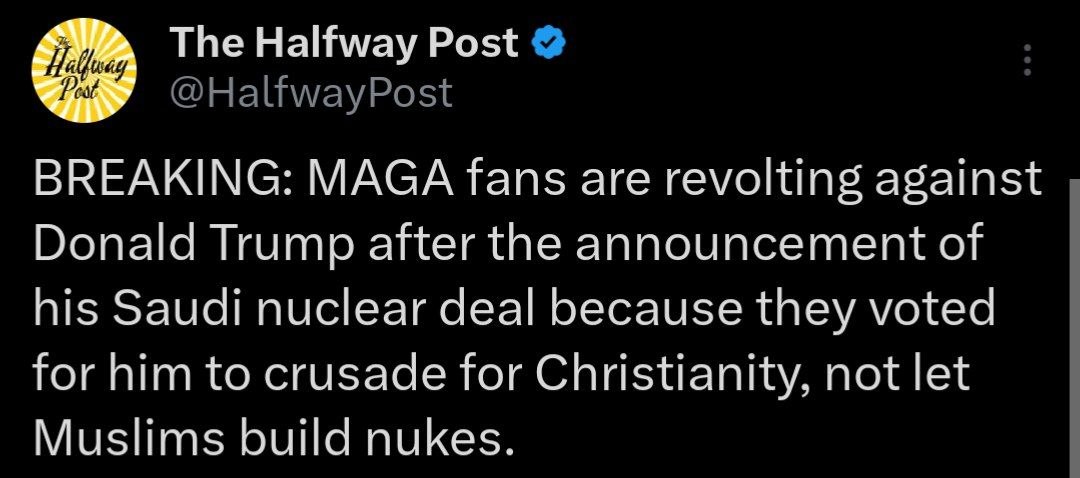Click the display name The Halfway Post
This screenshot has width=1080, height=478.
point(344,43)
